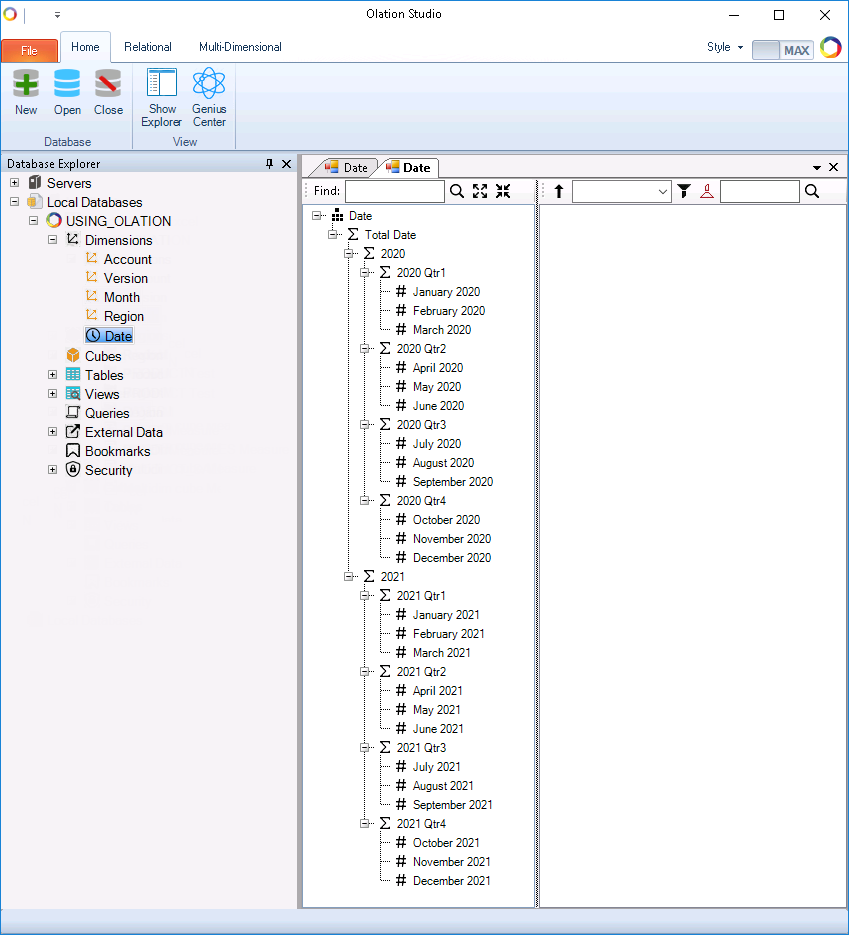Close the active Date document tab
This screenshot has height=935, width=849.
tap(834, 168)
